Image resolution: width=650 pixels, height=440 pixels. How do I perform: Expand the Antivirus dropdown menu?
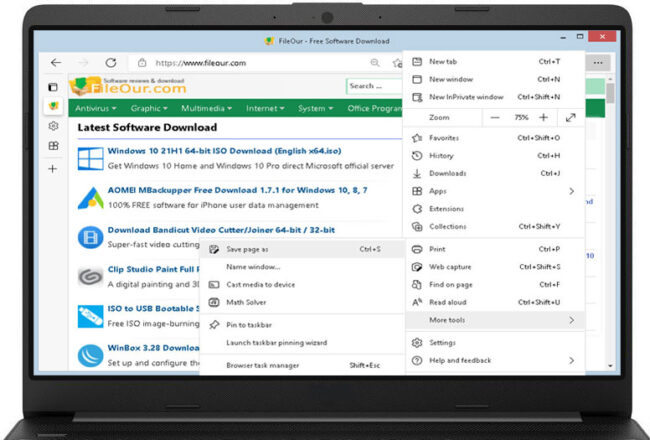(x=97, y=108)
